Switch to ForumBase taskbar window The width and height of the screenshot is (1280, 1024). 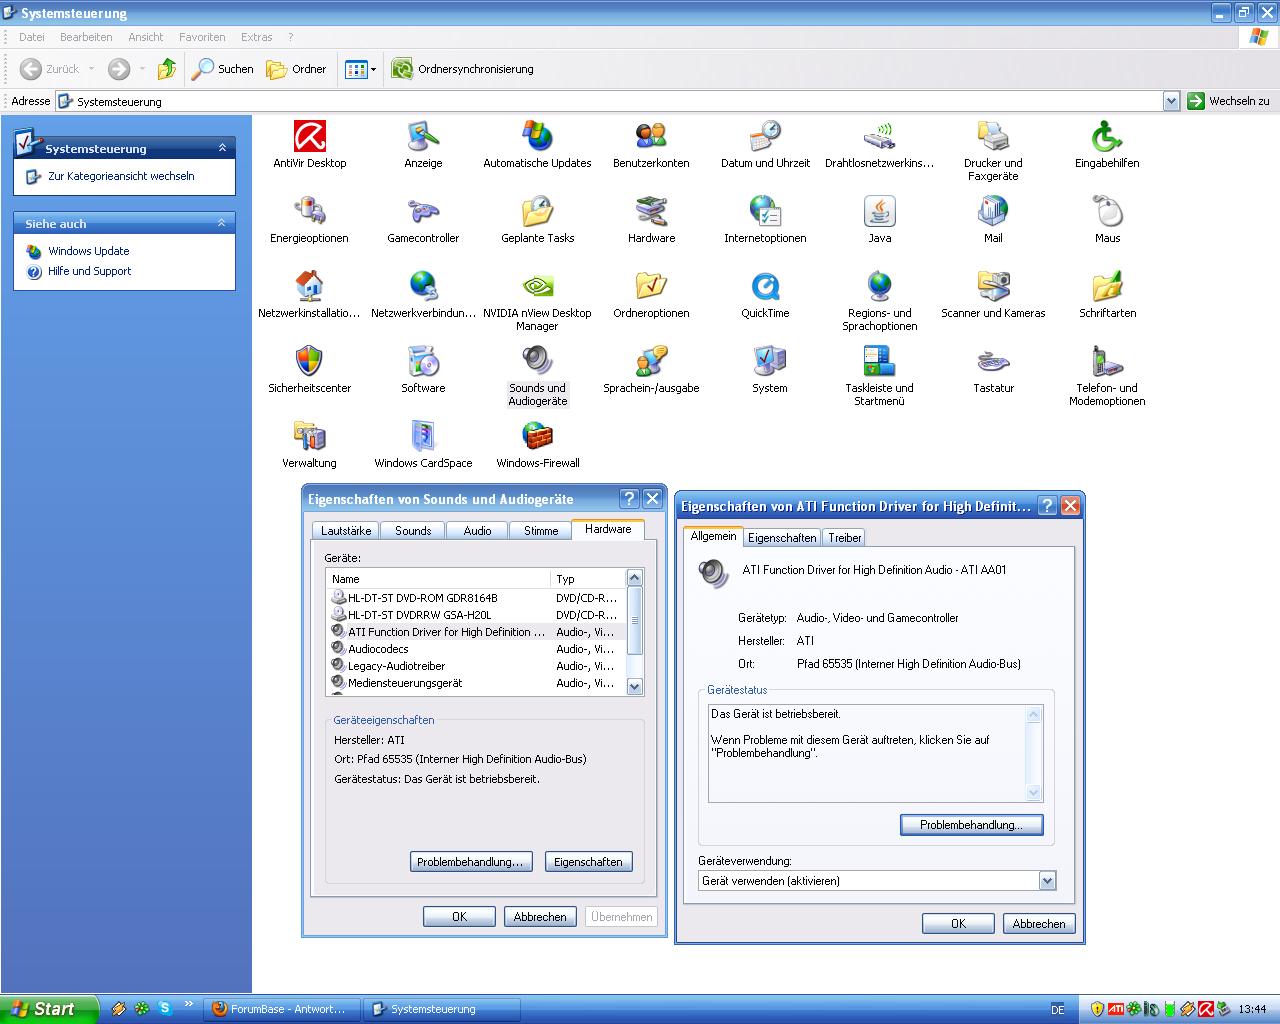(x=281, y=1009)
